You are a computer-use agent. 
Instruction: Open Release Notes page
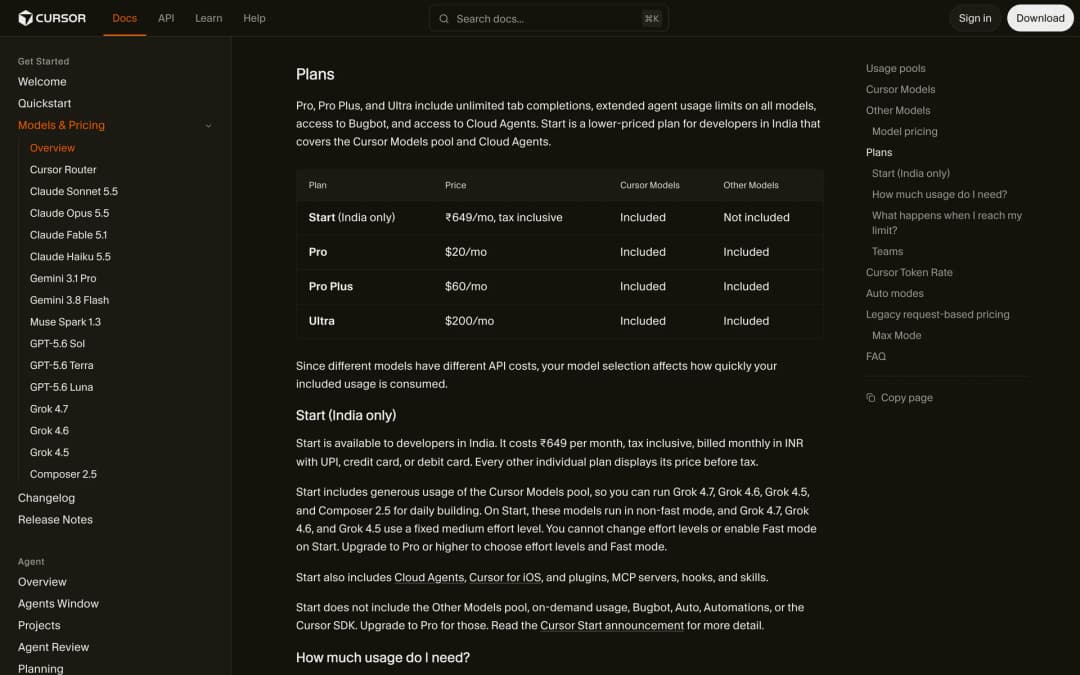(55, 520)
